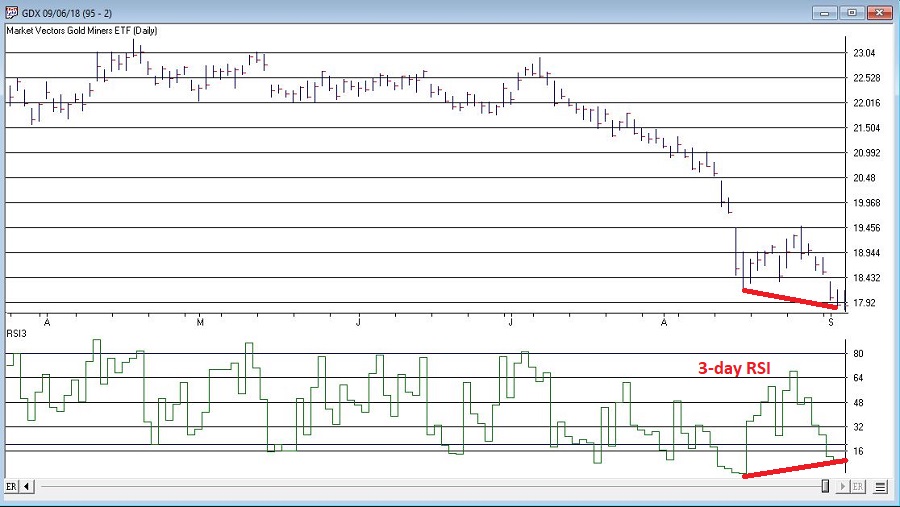The height and width of the screenshot is (507, 900).
Task: Click the 18.944 price axis label
Action: [866, 253]
